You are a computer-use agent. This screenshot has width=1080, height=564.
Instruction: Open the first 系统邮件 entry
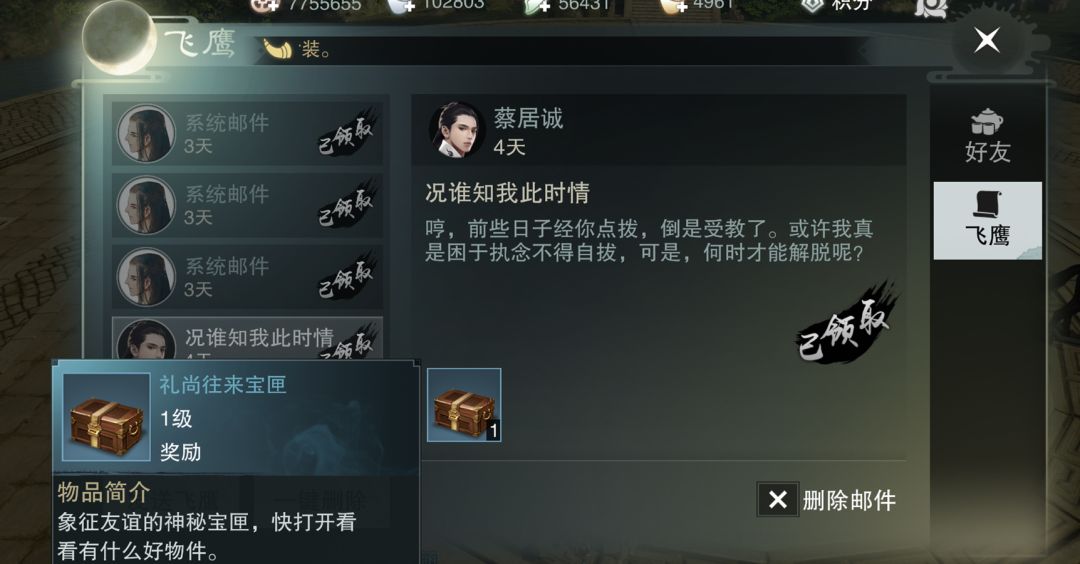pyautogui.click(x=247, y=134)
